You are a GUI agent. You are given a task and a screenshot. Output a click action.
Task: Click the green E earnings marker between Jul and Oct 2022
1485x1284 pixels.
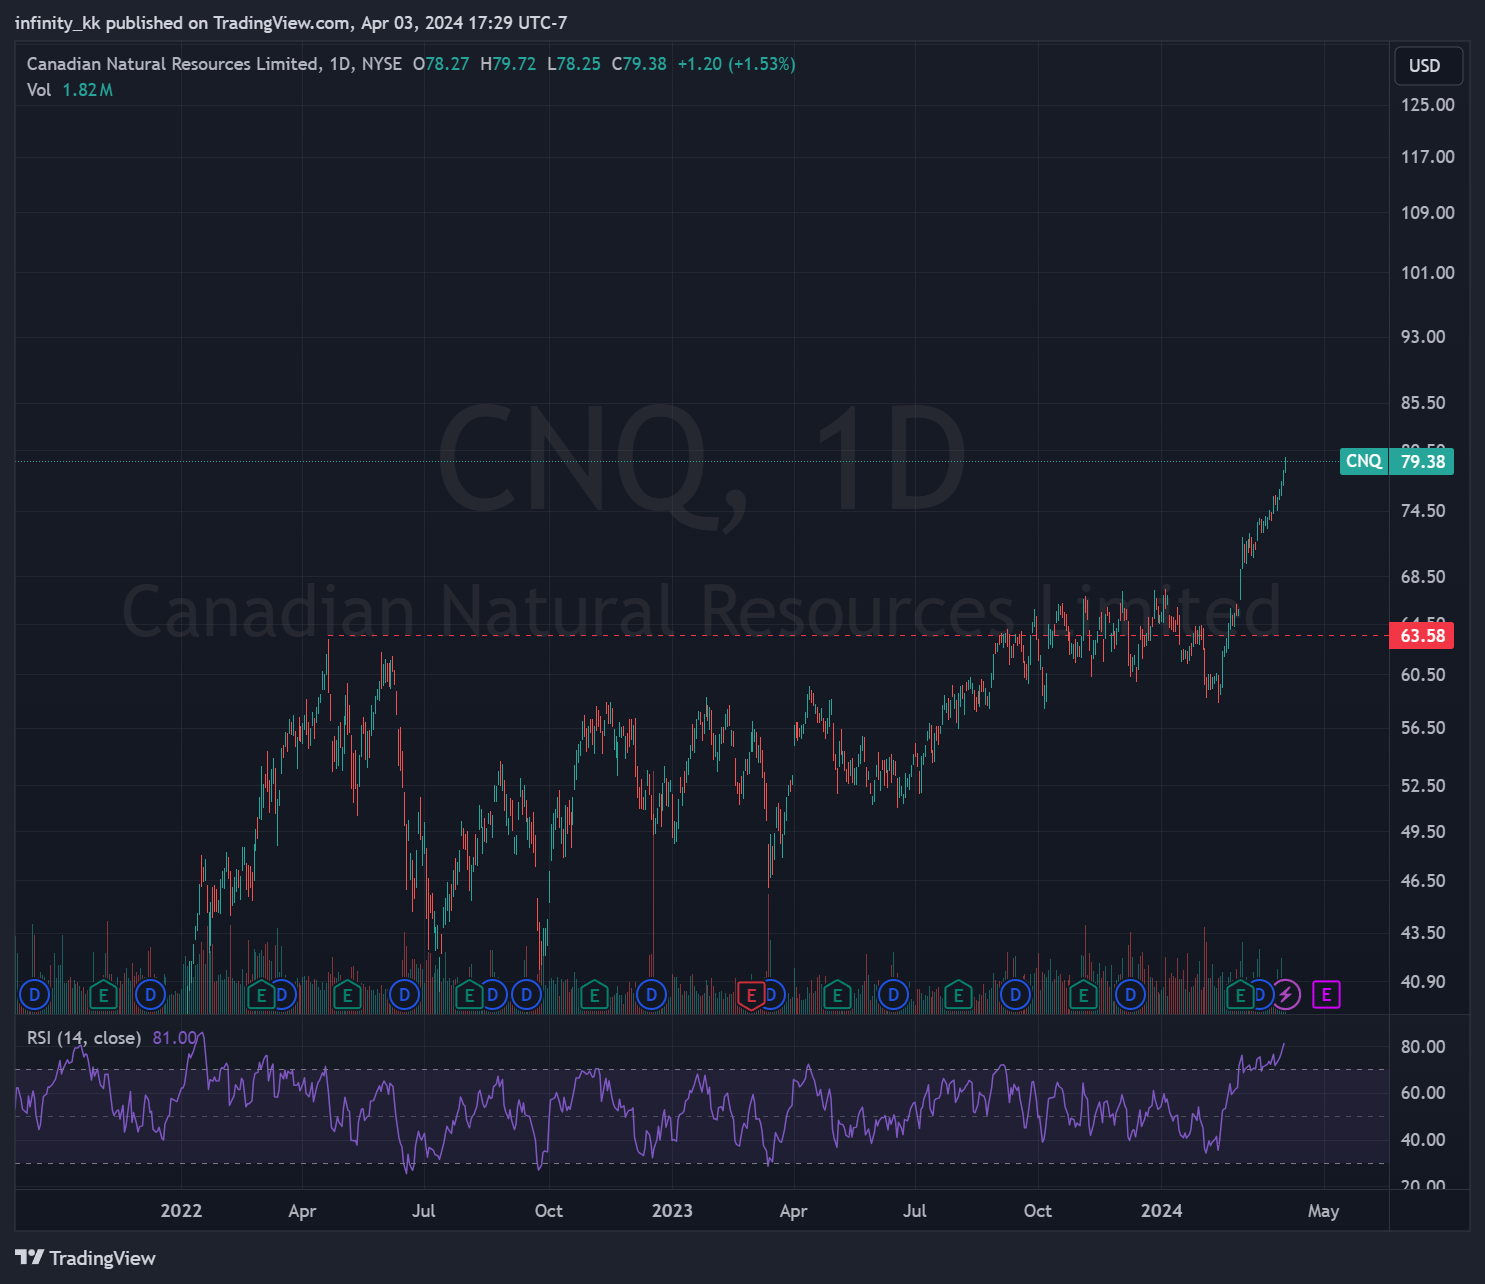469,995
